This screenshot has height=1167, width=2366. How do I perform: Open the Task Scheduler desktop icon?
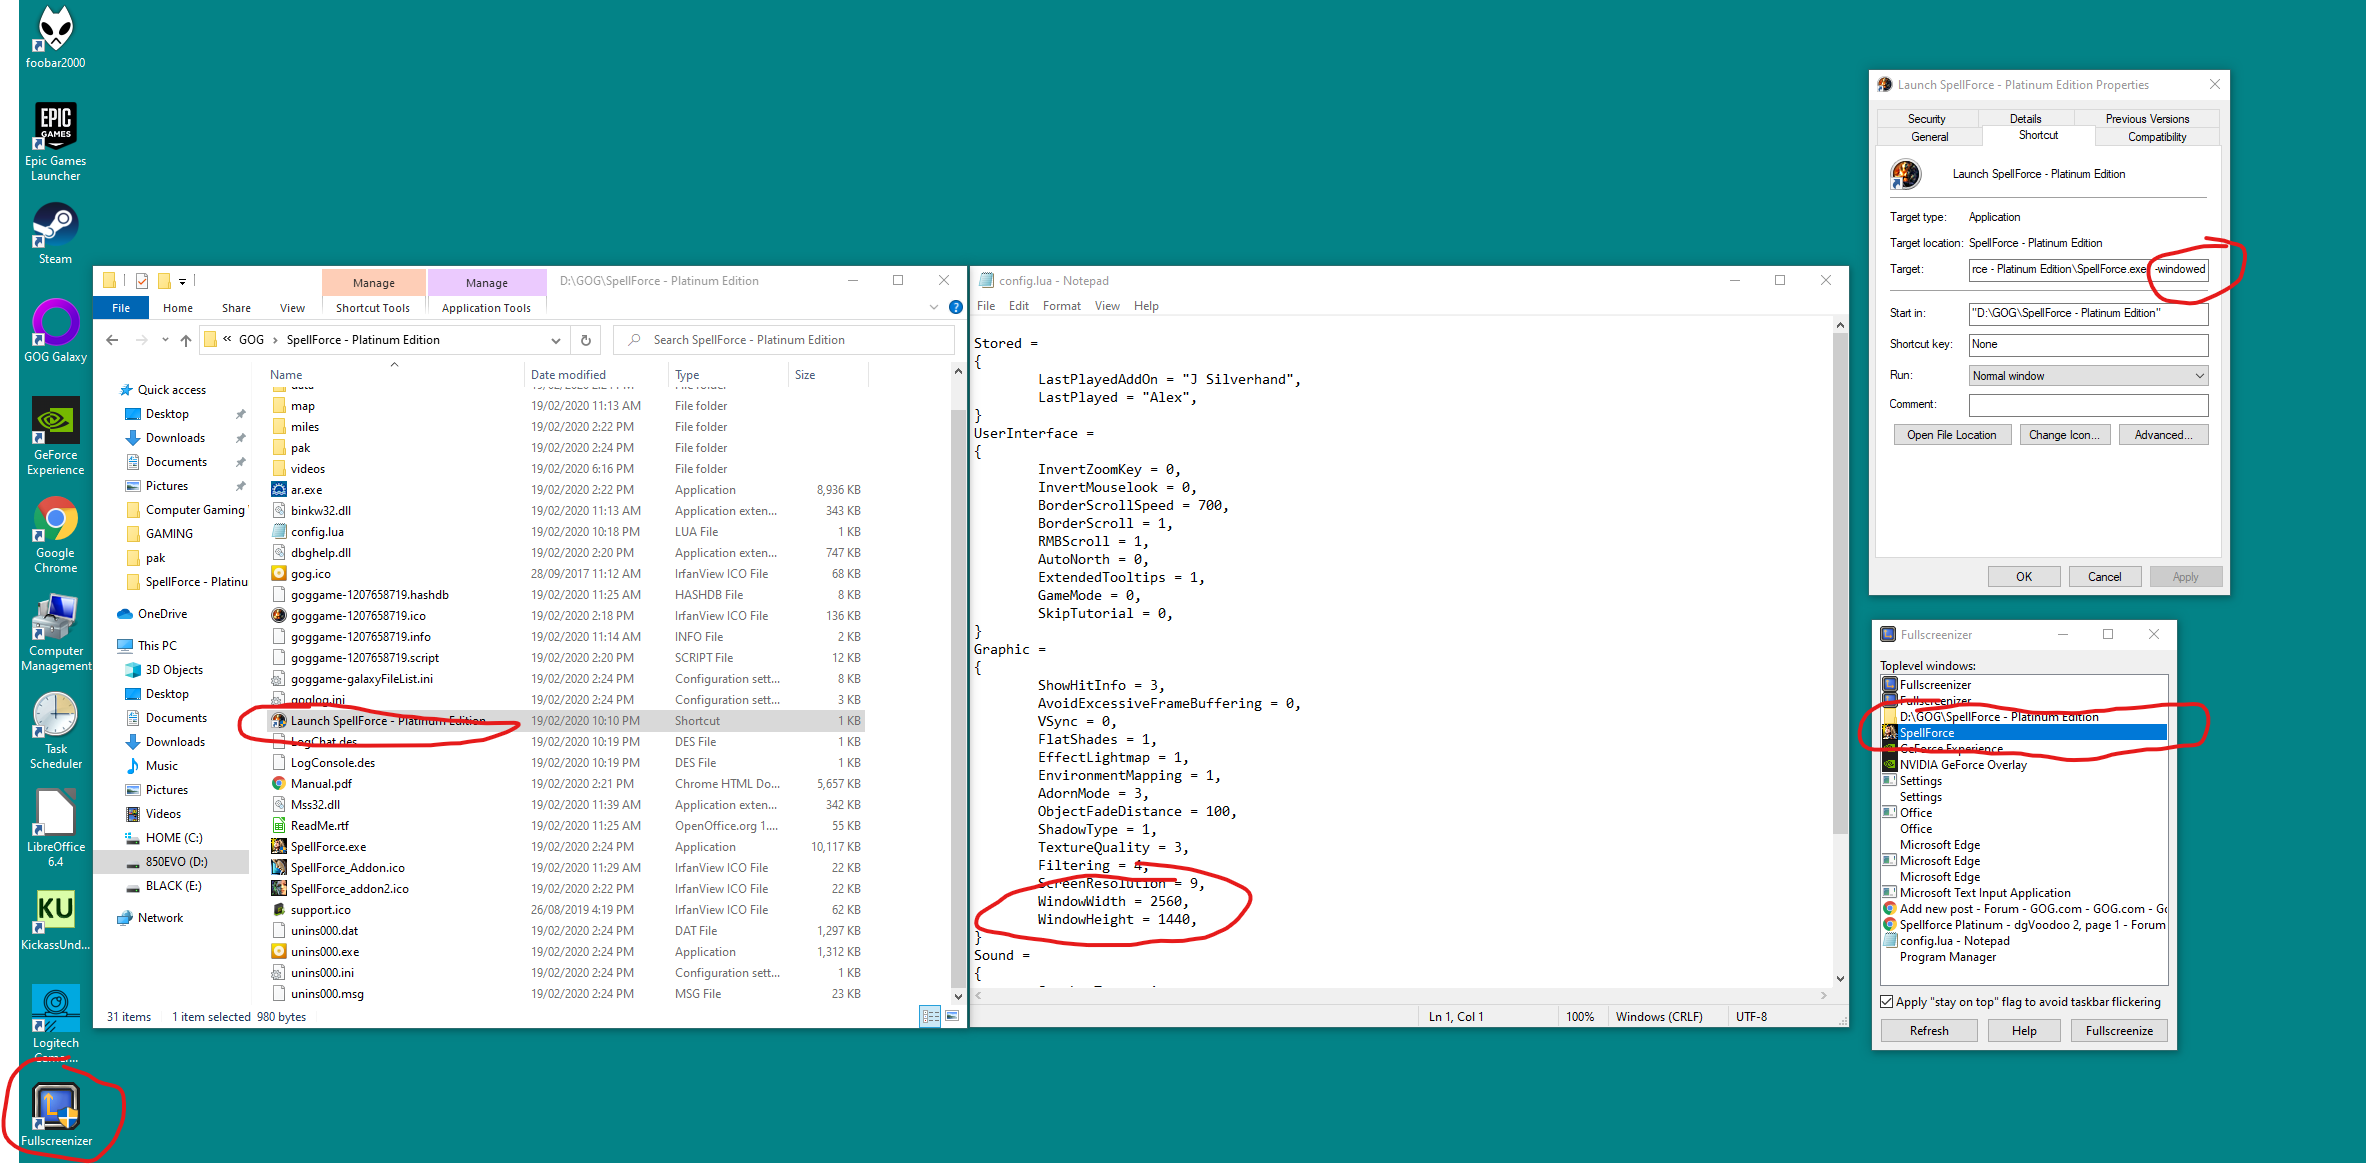[x=55, y=730]
